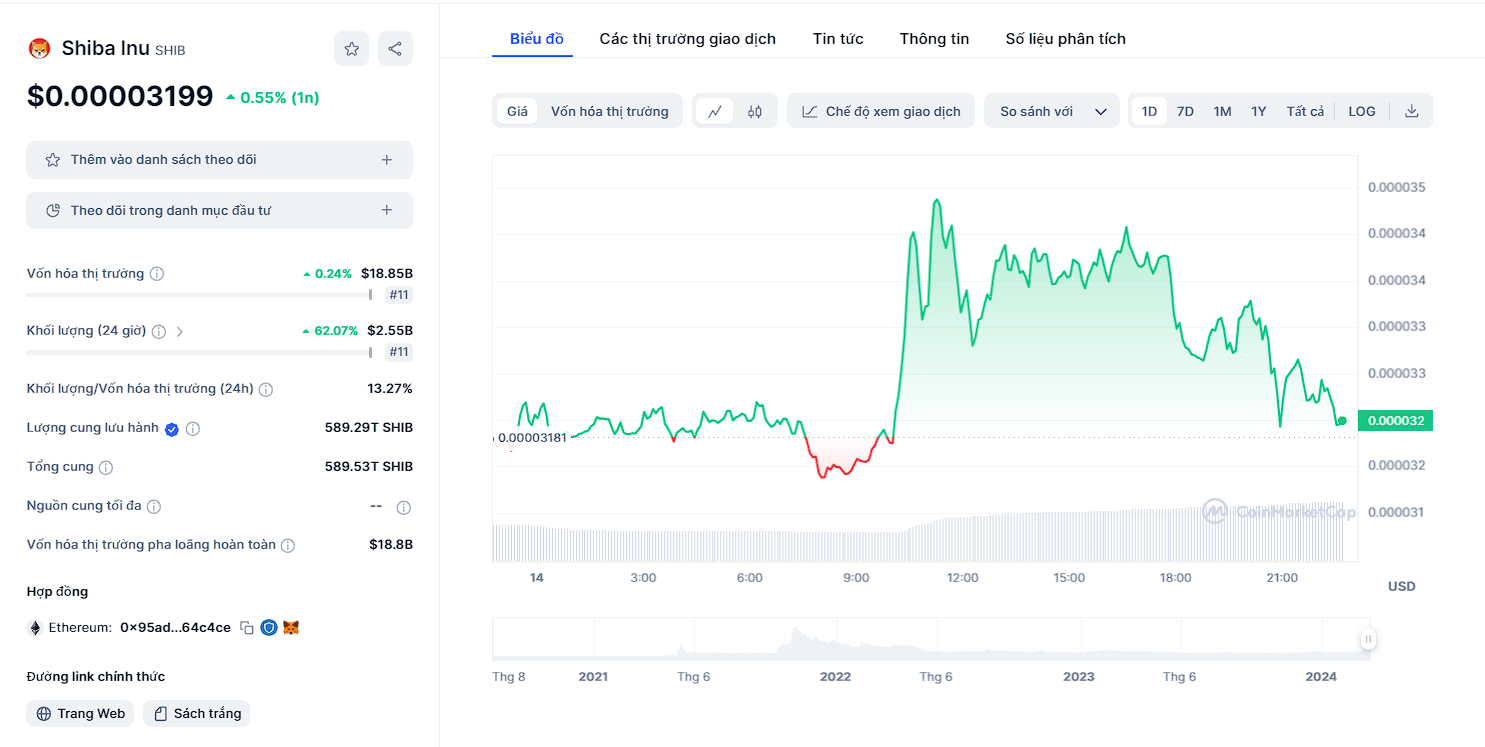
Task: Open the Sách trắng link
Action: pyautogui.click(x=196, y=713)
